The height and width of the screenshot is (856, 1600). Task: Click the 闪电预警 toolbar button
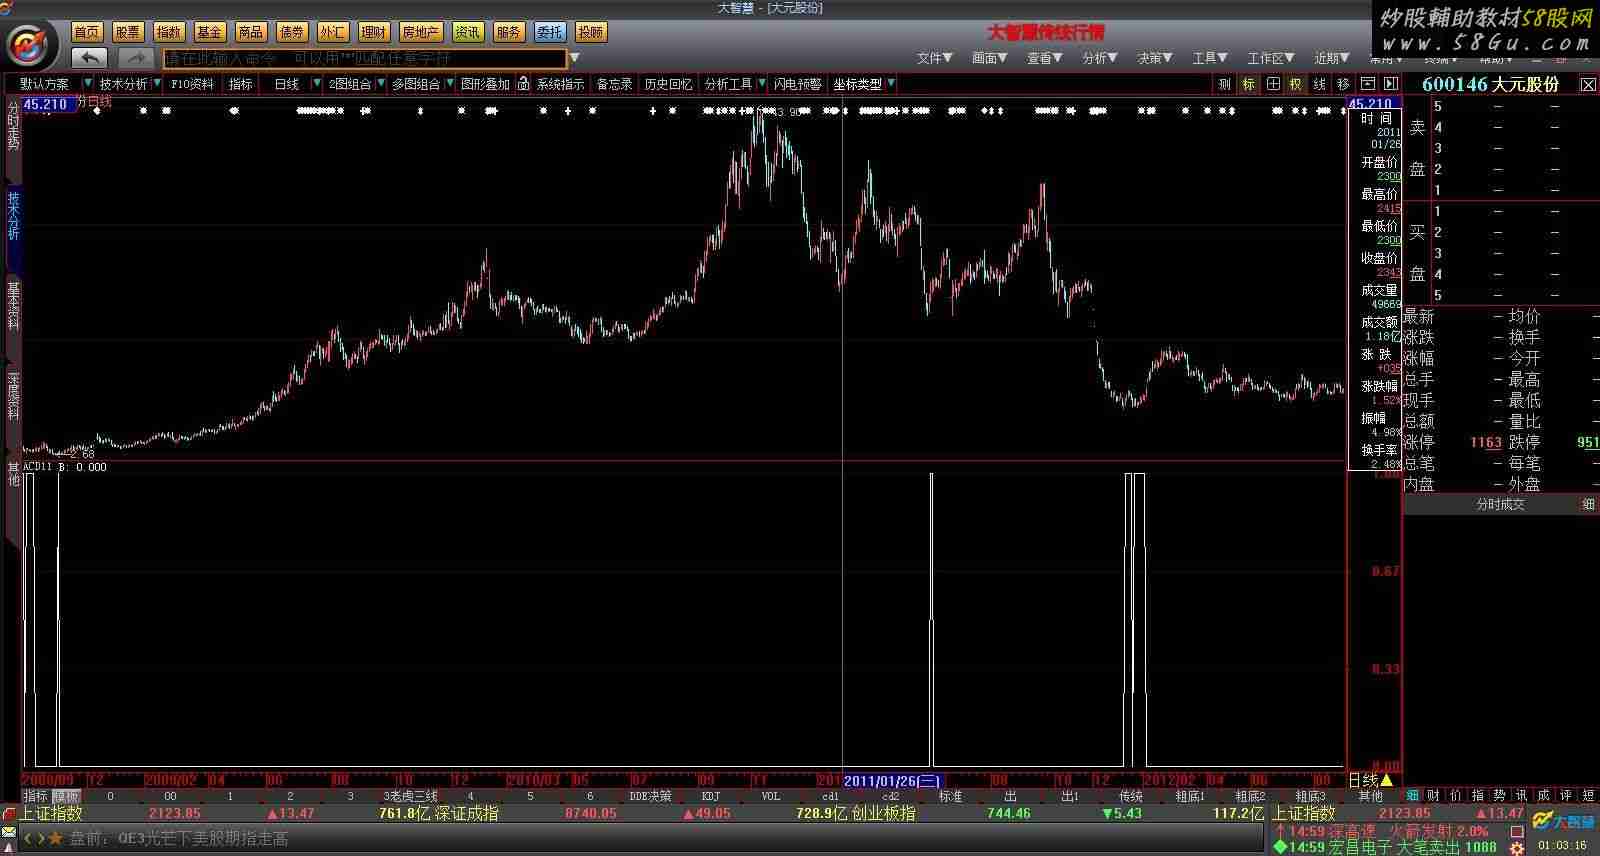pos(797,84)
